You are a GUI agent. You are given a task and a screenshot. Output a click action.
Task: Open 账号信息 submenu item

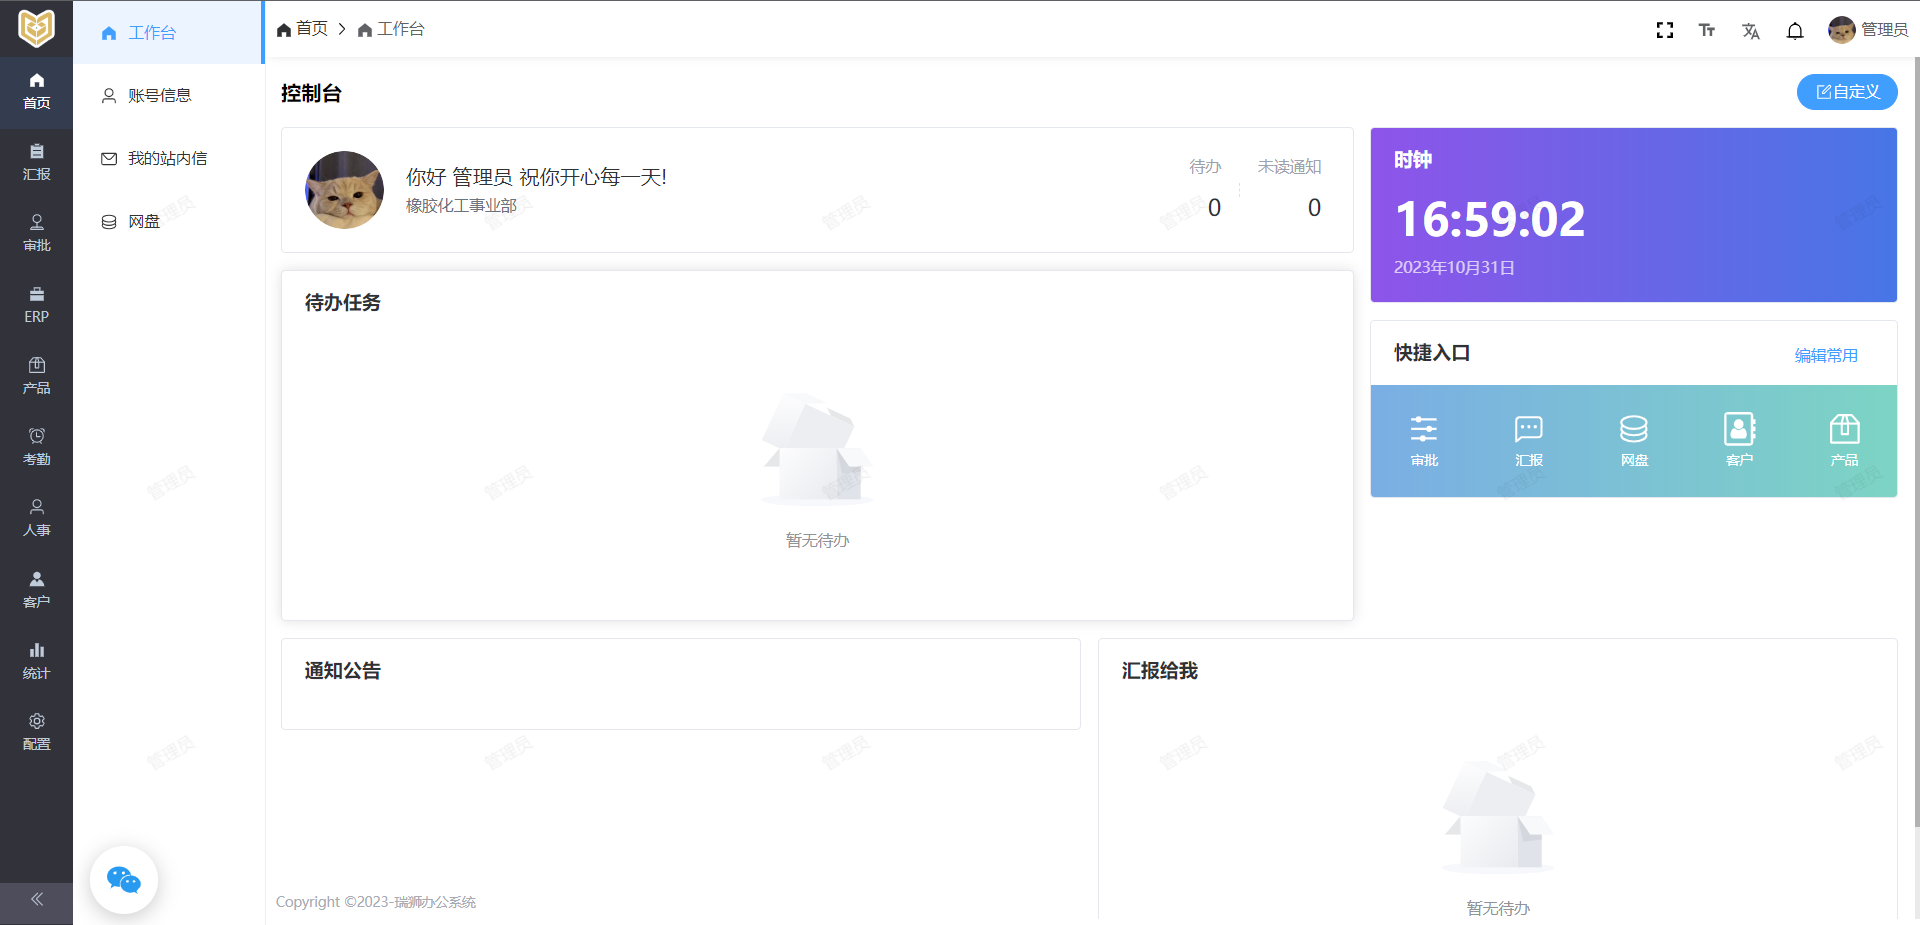coord(159,96)
